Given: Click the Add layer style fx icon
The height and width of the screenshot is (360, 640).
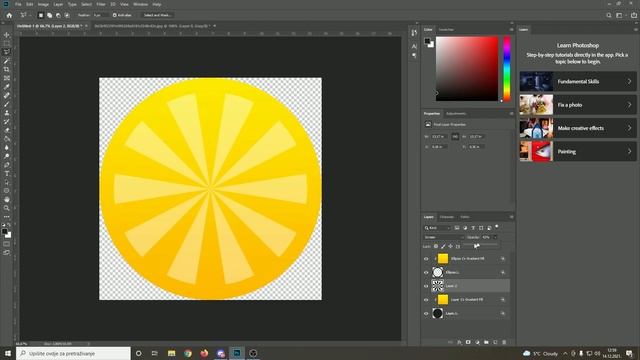Looking at the screenshot, I should click(x=459, y=342).
